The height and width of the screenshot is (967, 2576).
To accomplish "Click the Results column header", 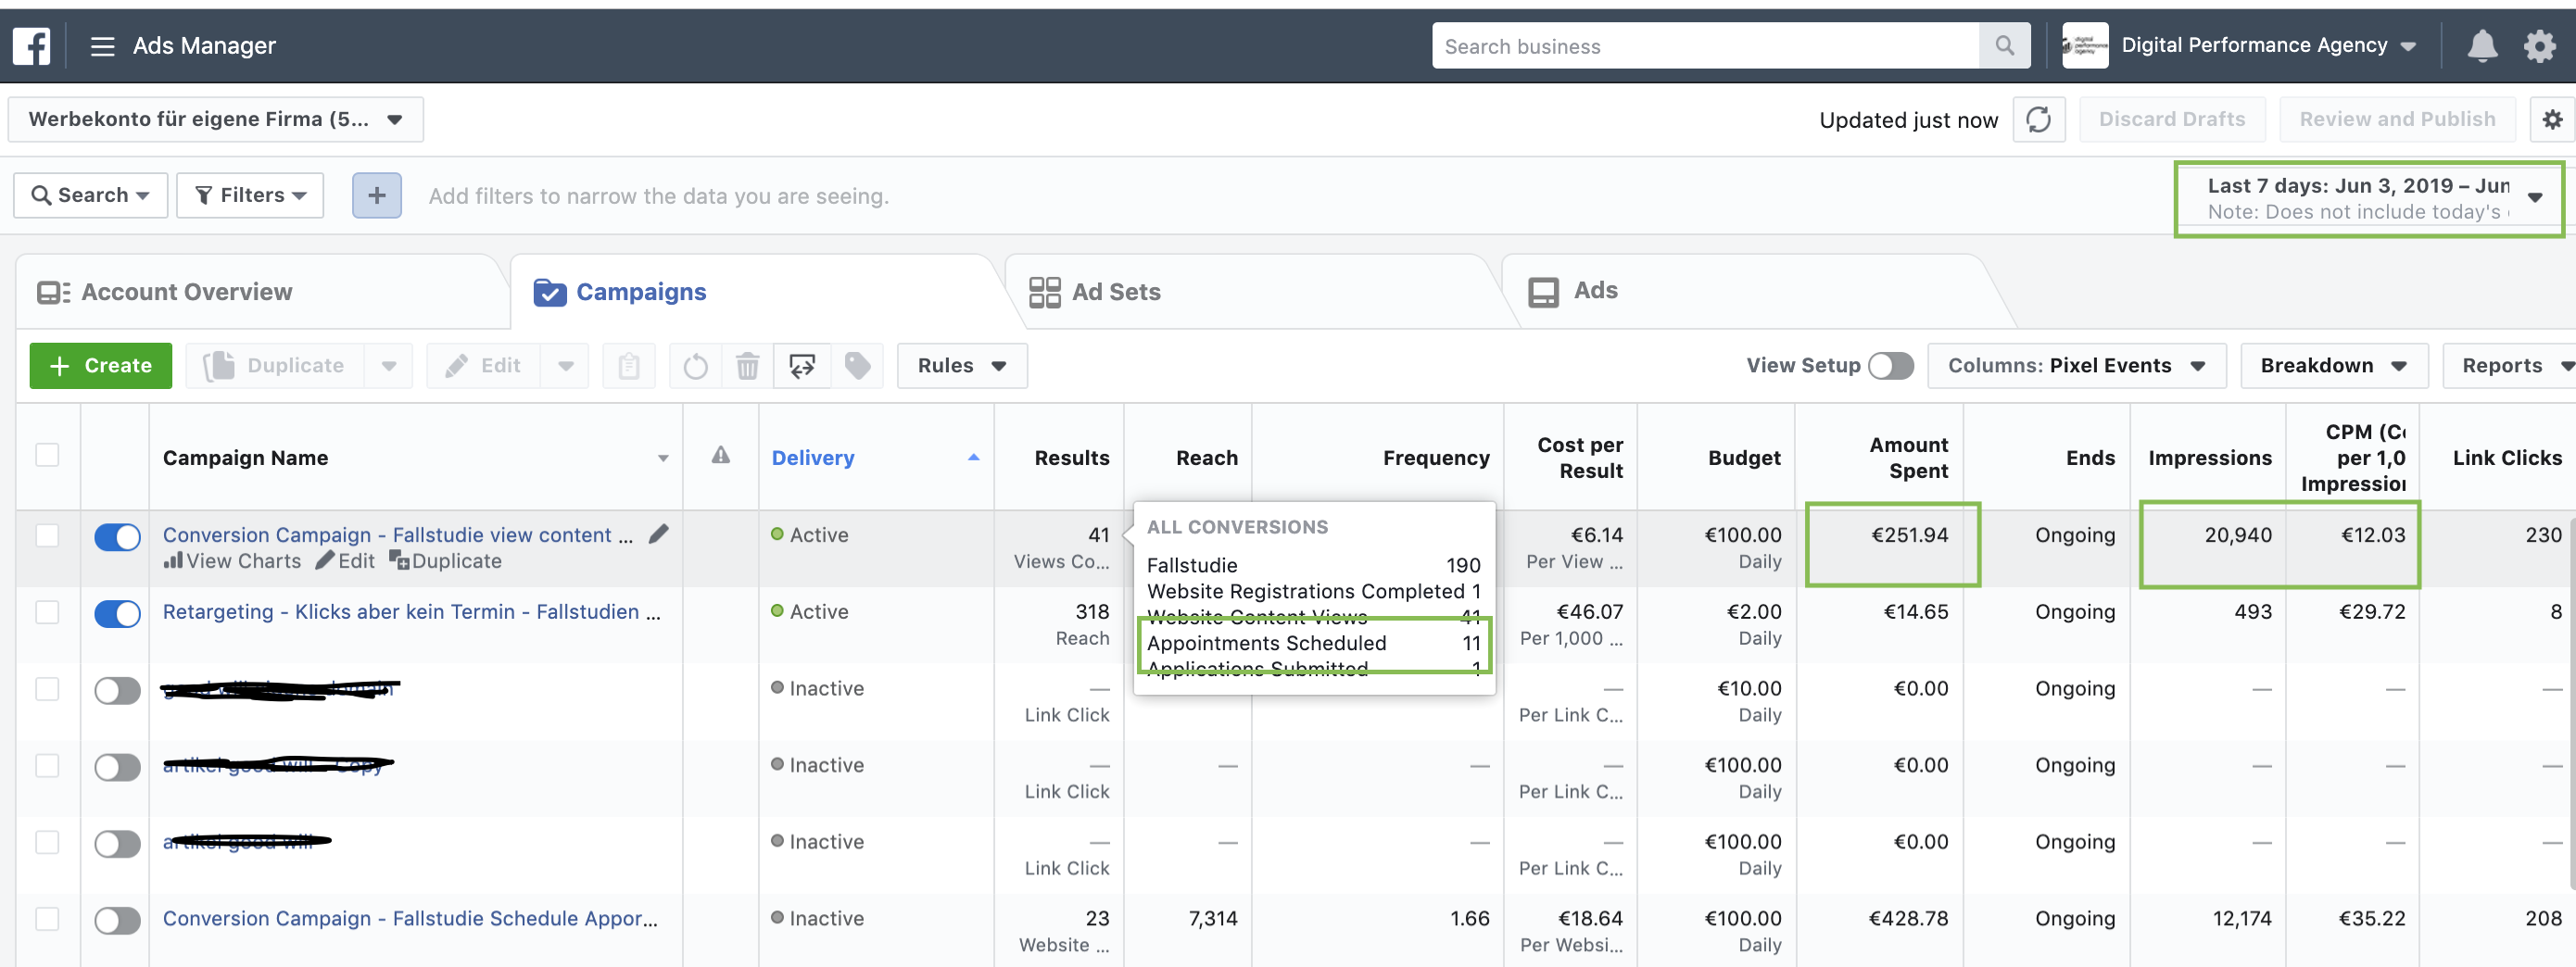I will [x=1060, y=458].
